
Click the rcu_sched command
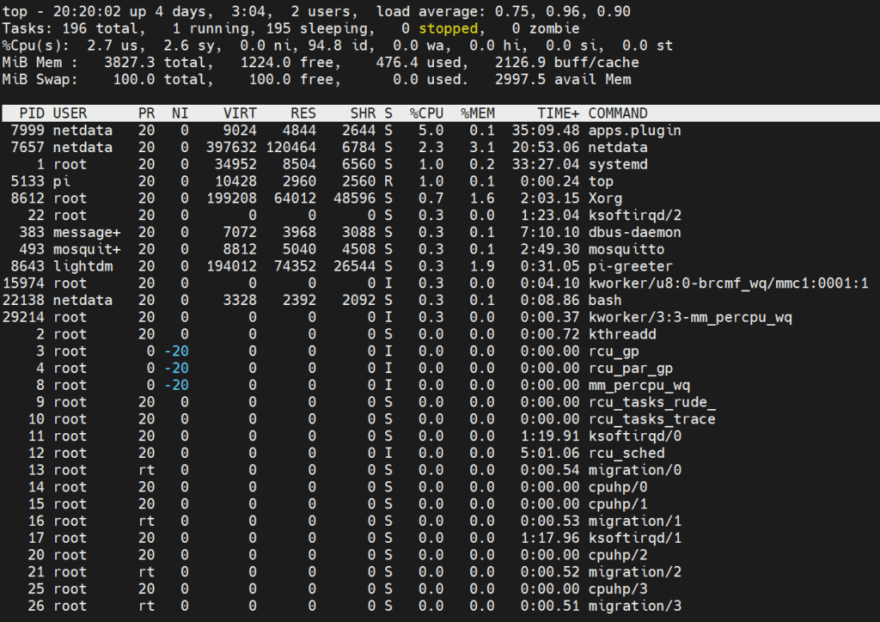click(626, 453)
